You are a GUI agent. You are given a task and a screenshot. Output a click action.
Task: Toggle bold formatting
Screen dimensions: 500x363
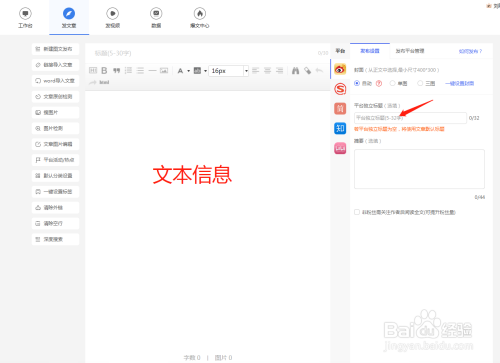pos(104,70)
